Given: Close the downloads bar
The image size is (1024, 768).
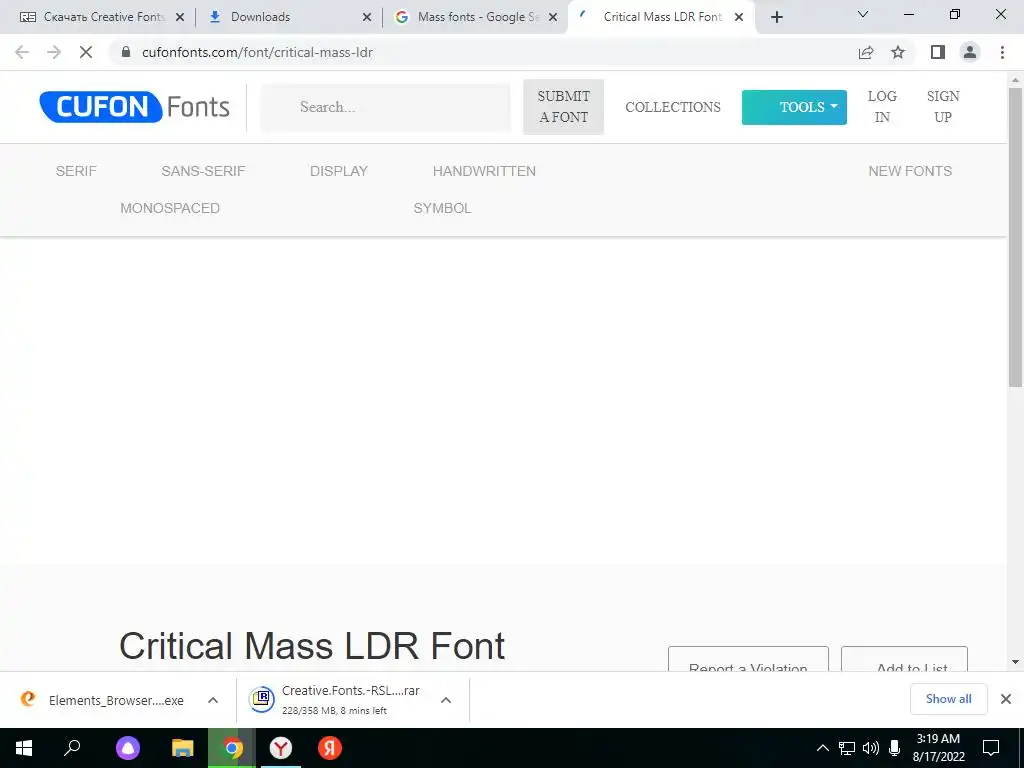Looking at the screenshot, I should click(1006, 699).
